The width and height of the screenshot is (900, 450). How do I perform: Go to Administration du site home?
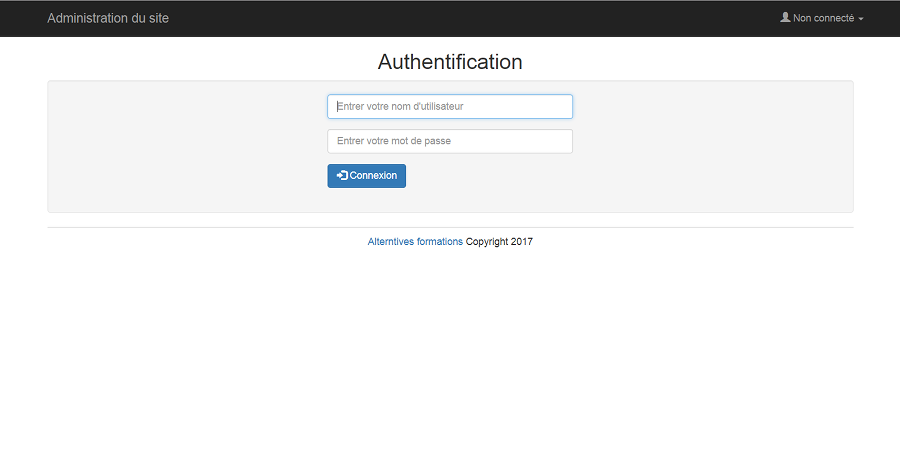tap(108, 18)
